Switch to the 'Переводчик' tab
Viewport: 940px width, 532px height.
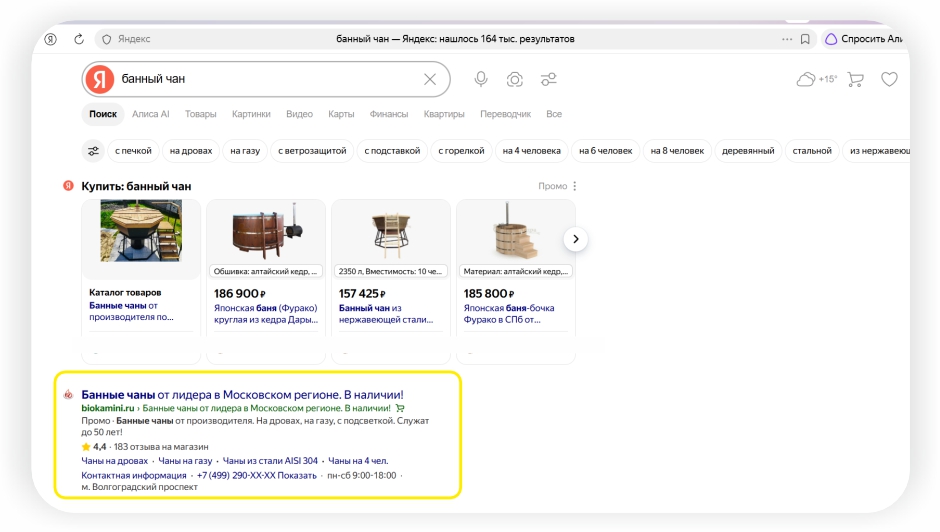click(505, 114)
